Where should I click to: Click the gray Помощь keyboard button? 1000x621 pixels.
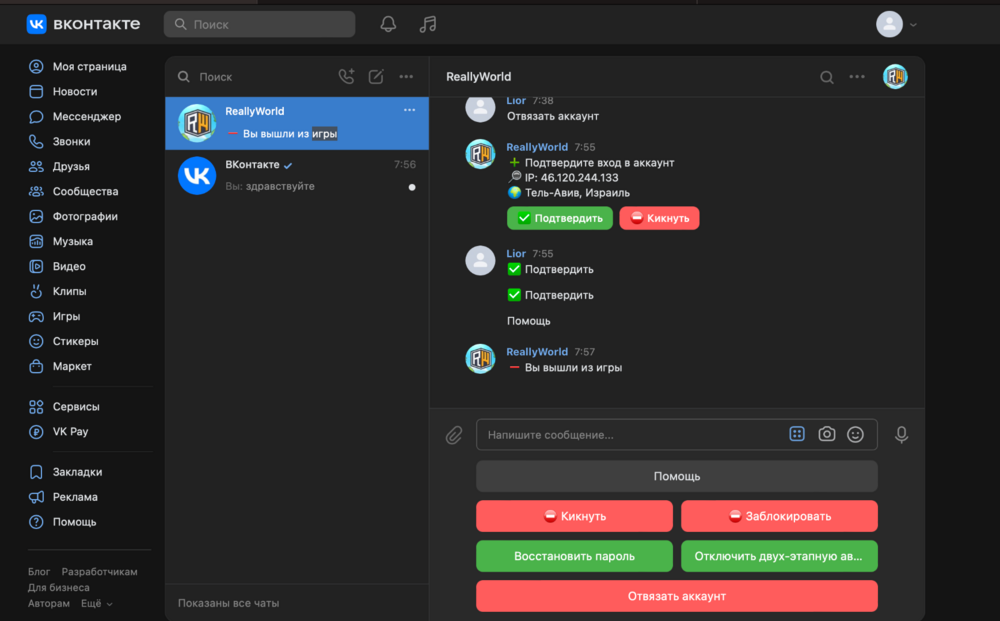[677, 476]
